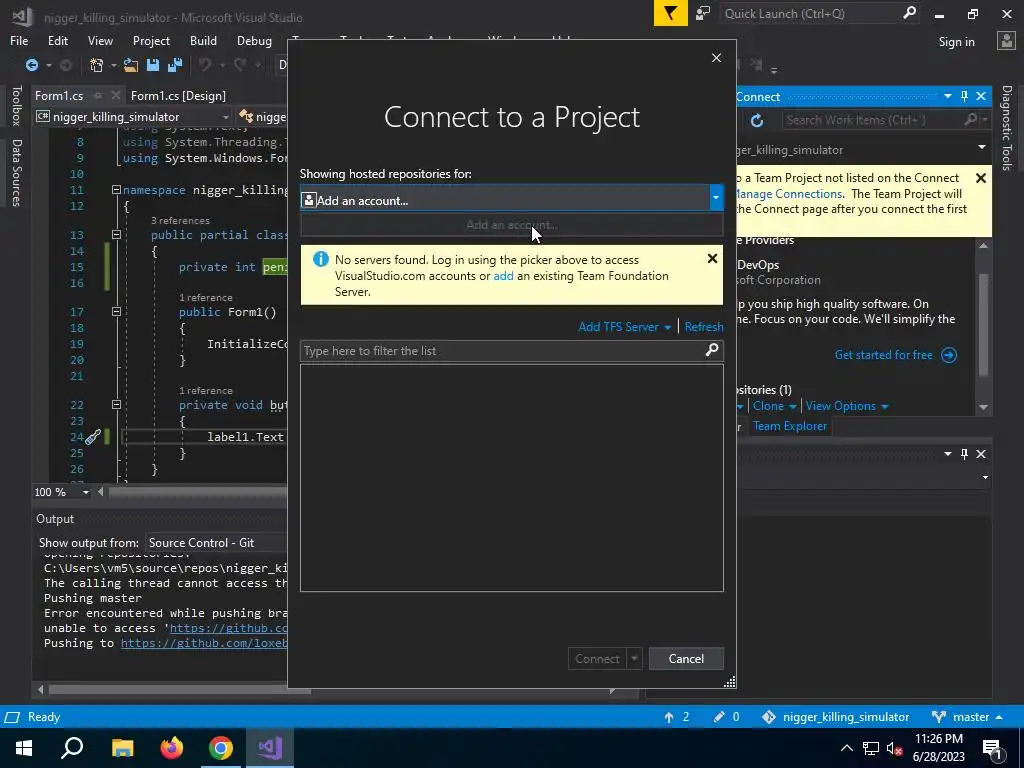Image resolution: width=1024 pixels, height=768 pixels.
Task: Click the Refresh link in the dialog
Action: click(x=703, y=327)
